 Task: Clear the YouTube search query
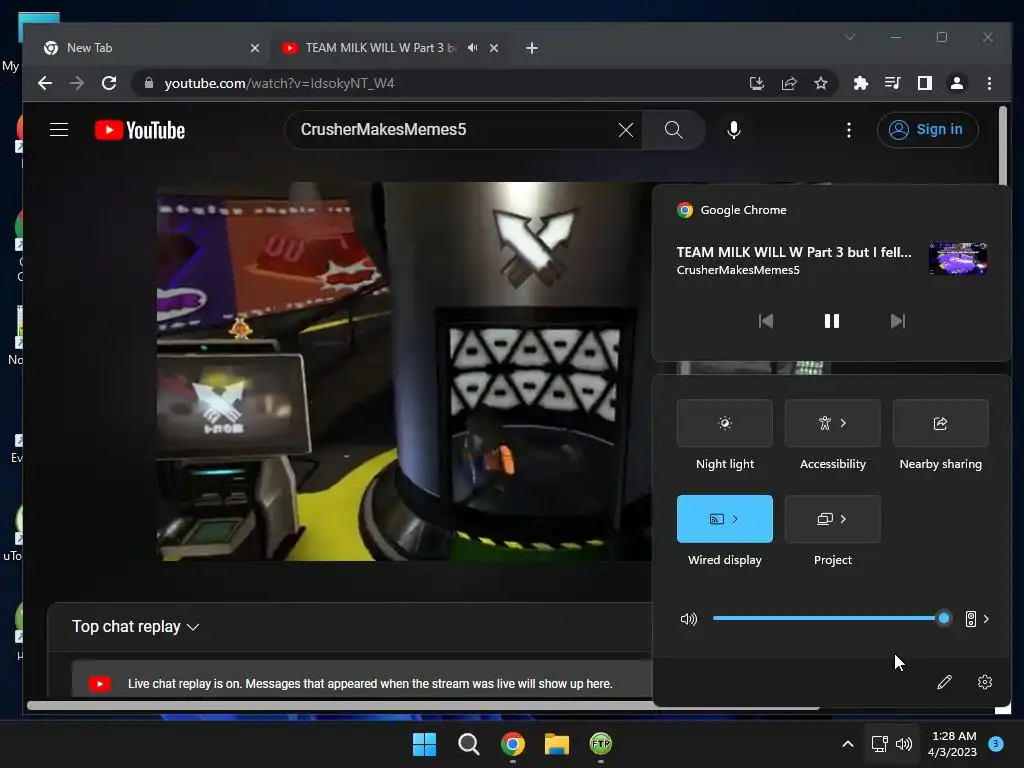(x=626, y=130)
